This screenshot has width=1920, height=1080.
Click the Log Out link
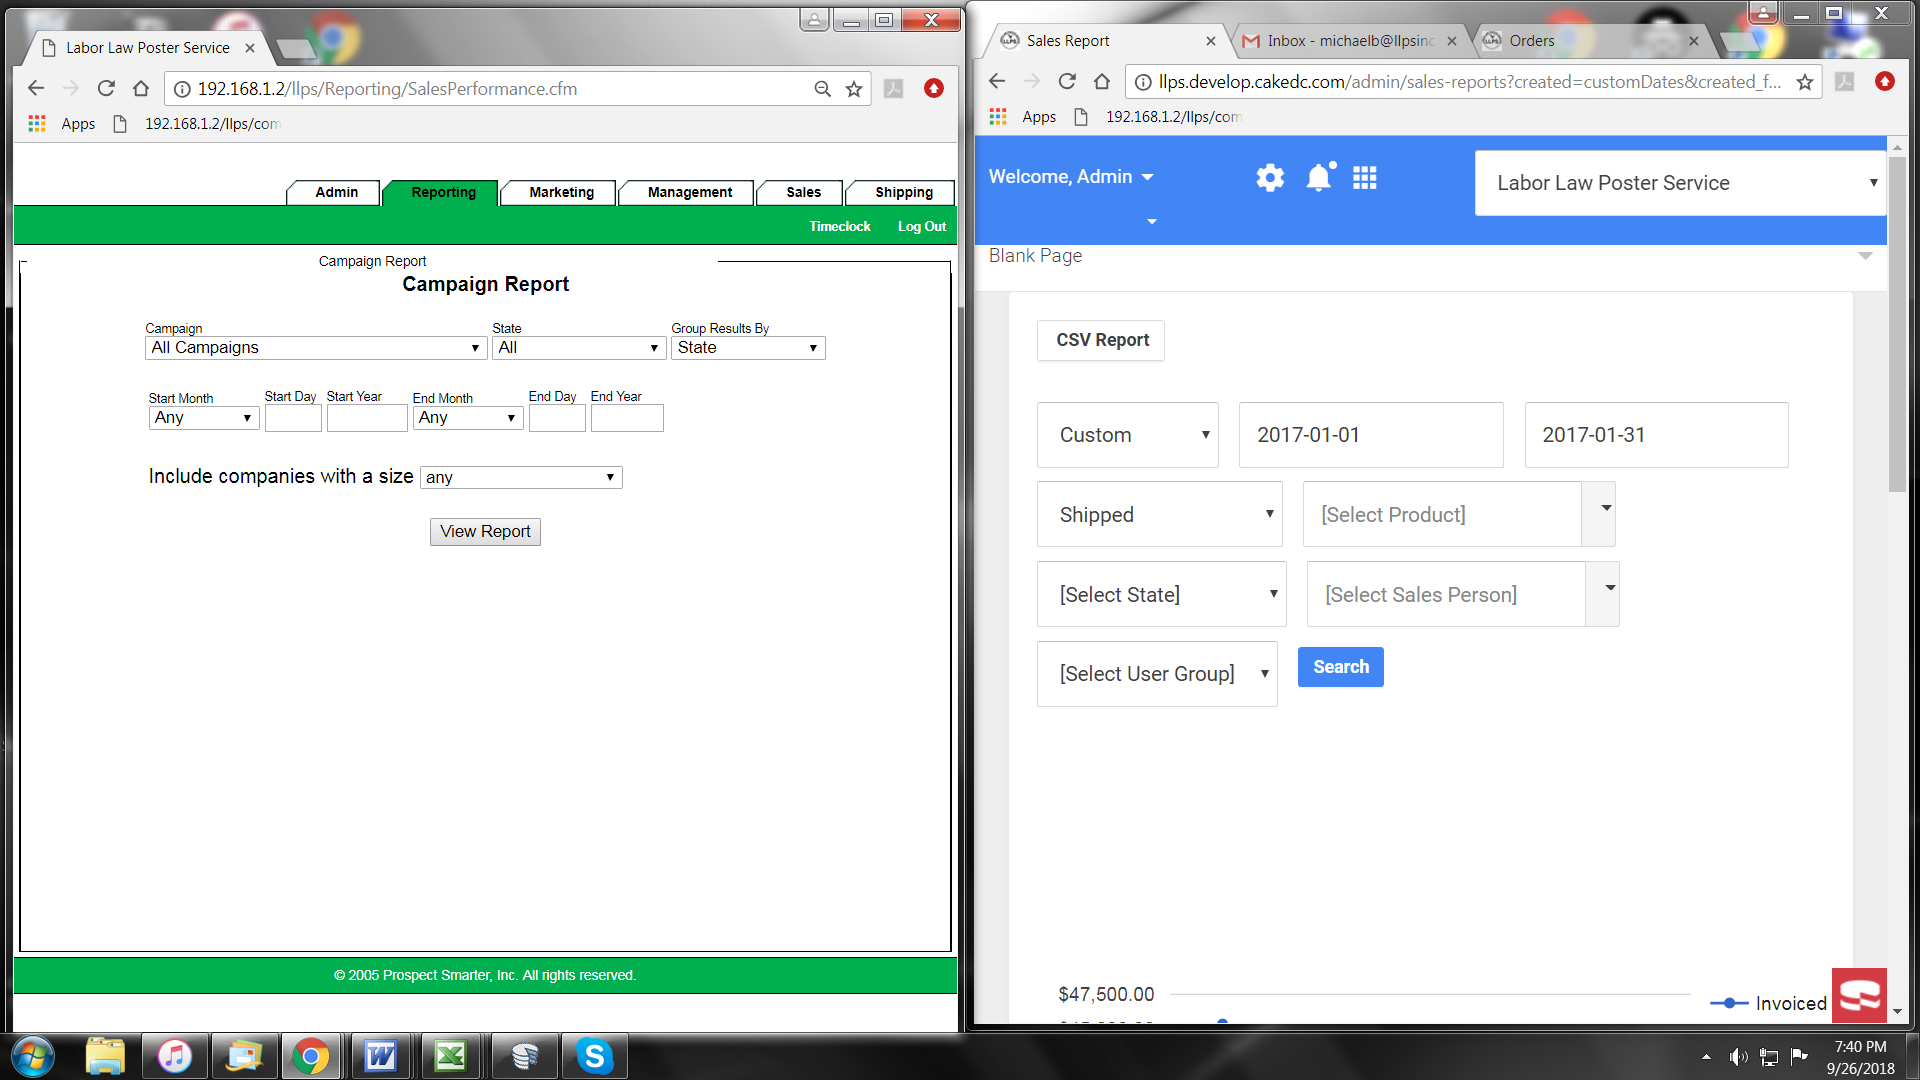point(921,227)
